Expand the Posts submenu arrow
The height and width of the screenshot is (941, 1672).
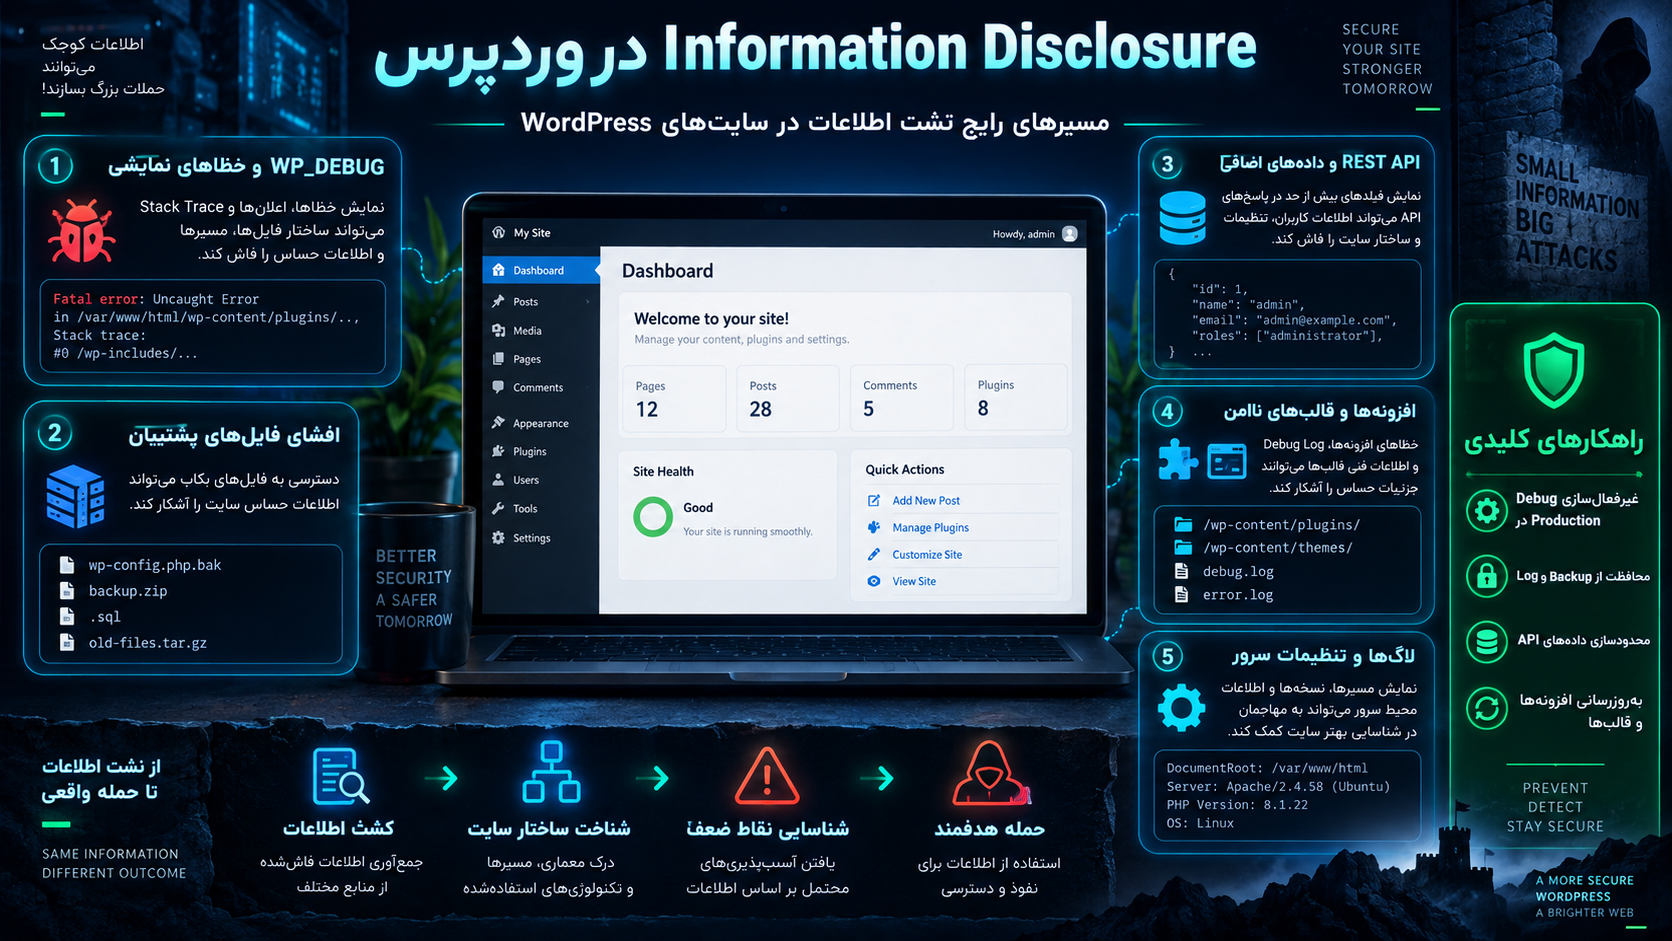click(588, 301)
